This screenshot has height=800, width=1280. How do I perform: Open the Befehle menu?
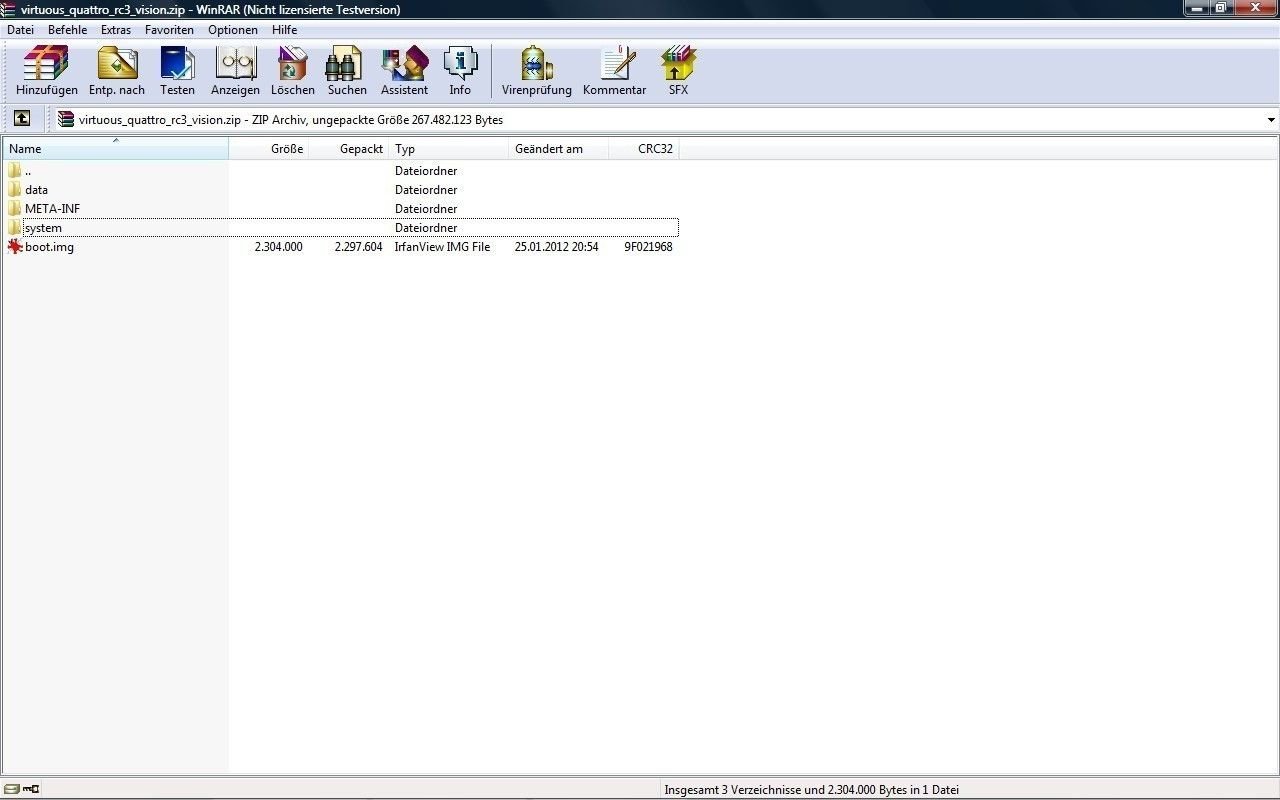pyautogui.click(x=67, y=30)
